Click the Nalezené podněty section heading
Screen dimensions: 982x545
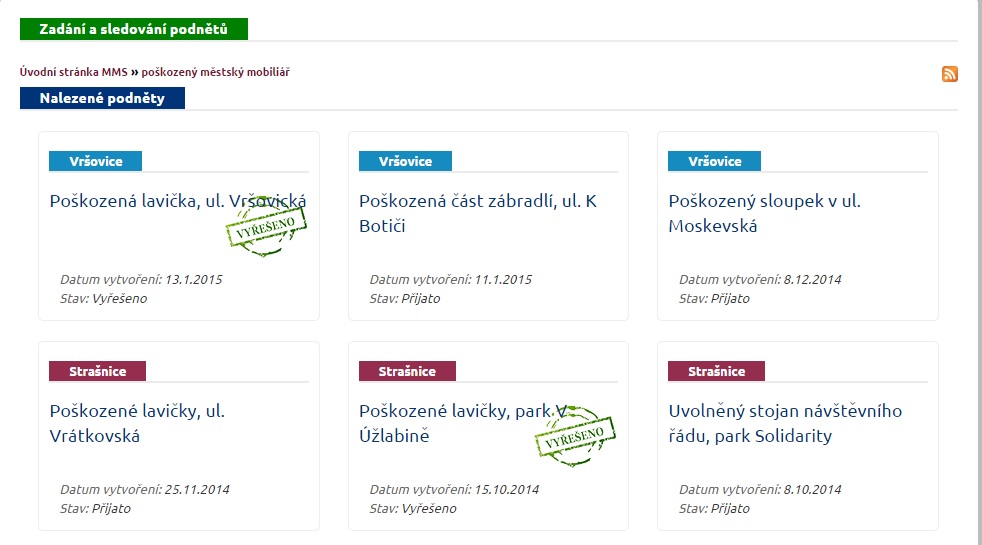(x=102, y=98)
